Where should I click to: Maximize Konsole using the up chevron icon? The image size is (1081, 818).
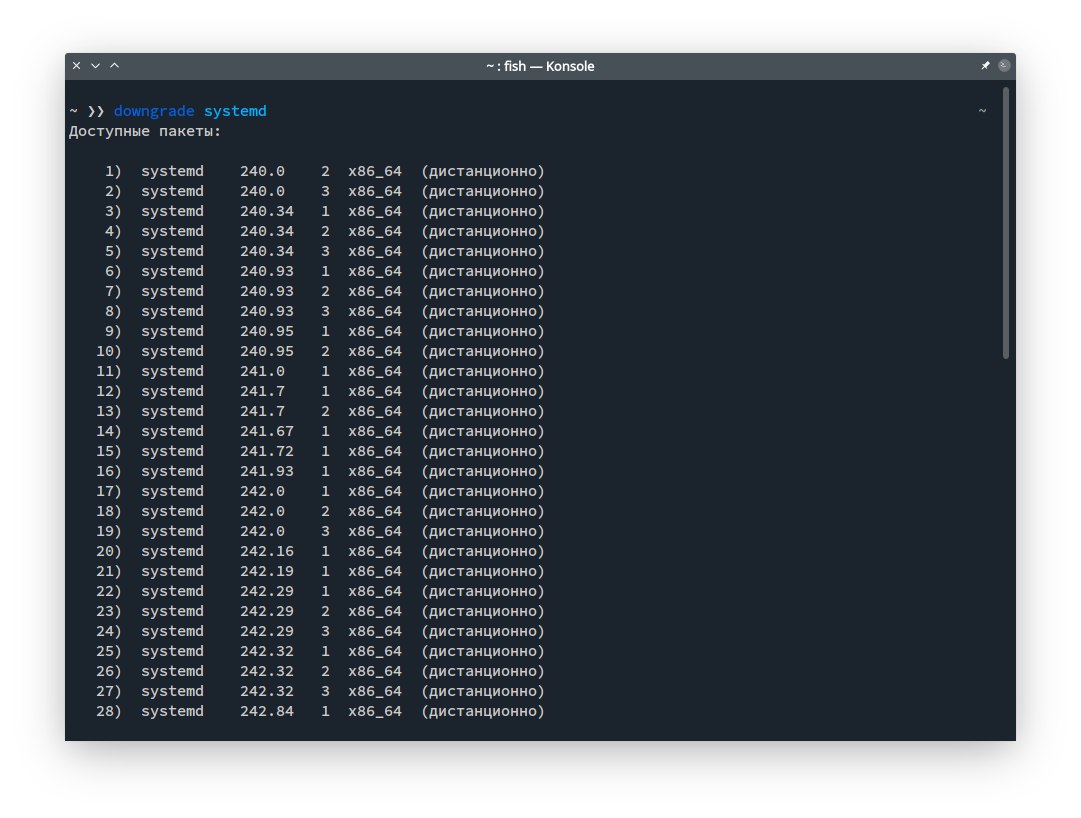[114, 65]
